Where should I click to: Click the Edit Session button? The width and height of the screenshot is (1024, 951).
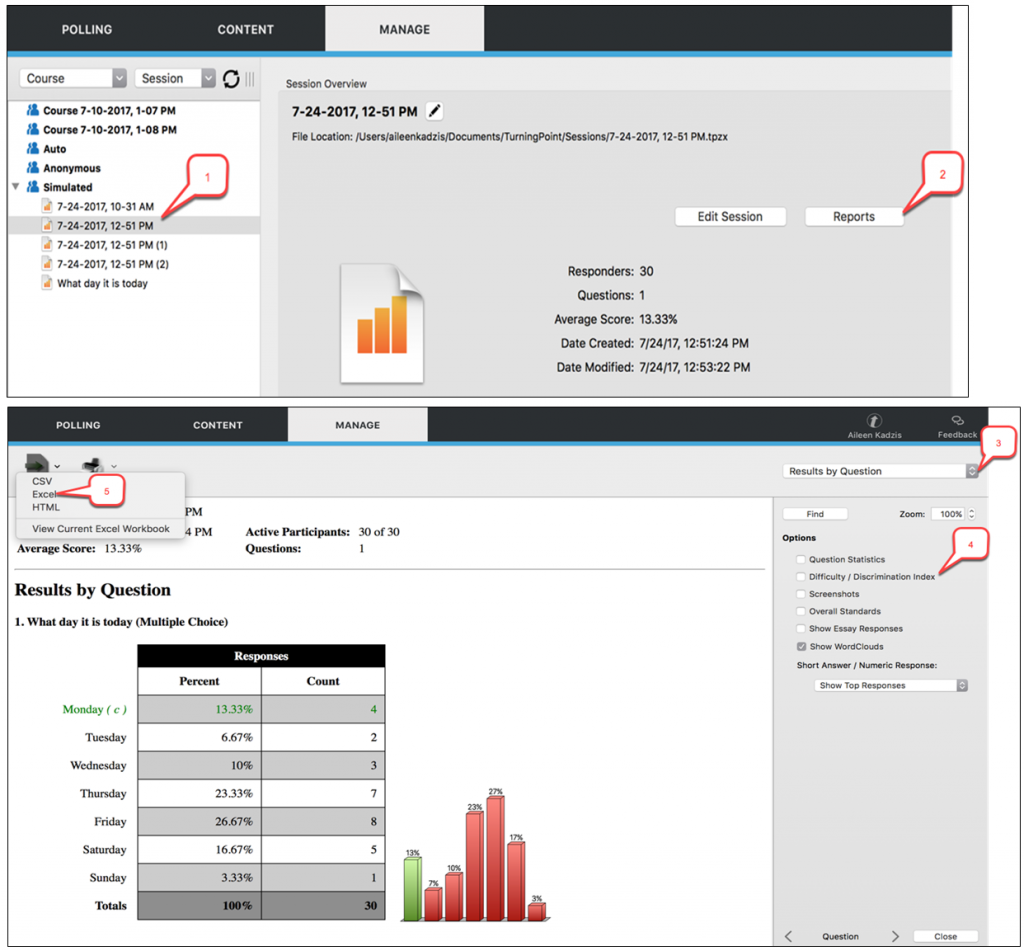click(729, 217)
